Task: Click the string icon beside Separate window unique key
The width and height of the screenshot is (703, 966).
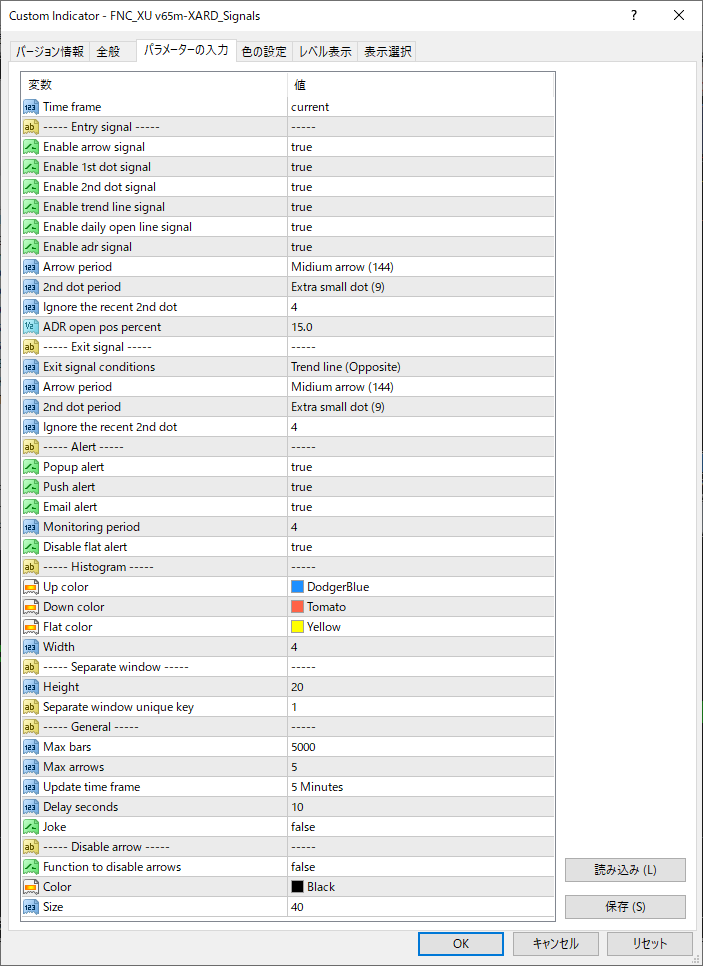Action: tap(30, 707)
